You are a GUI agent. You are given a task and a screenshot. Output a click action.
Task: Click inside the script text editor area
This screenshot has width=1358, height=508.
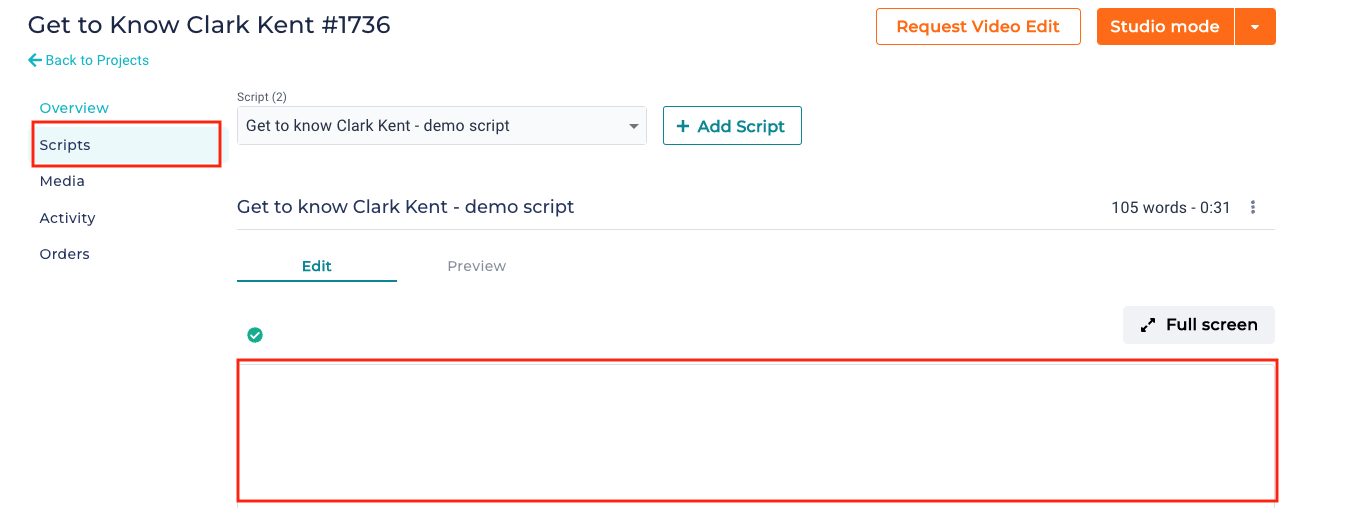[x=757, y=430]
